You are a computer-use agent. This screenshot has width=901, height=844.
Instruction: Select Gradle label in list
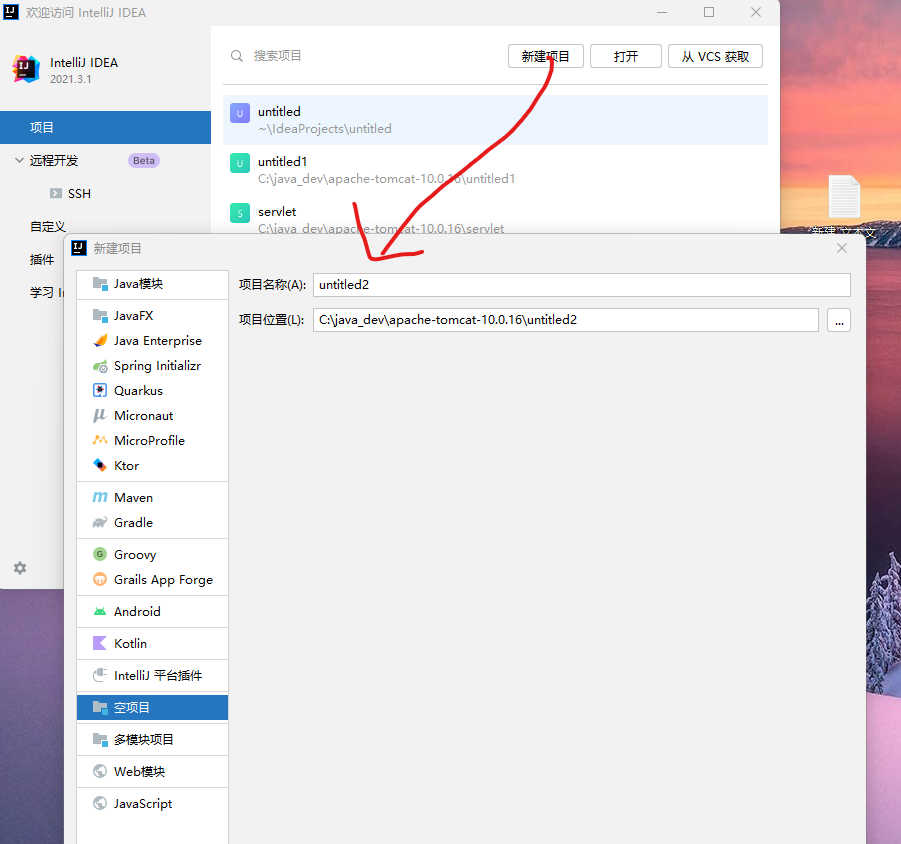point(133,523)
